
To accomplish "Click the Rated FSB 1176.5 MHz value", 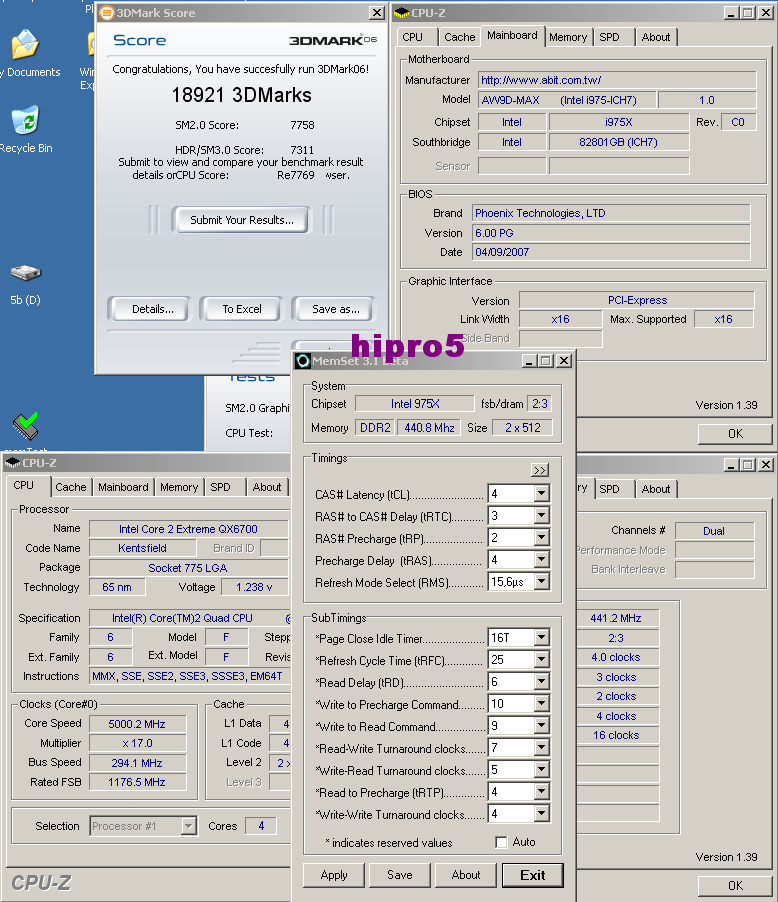I will 137,782.
